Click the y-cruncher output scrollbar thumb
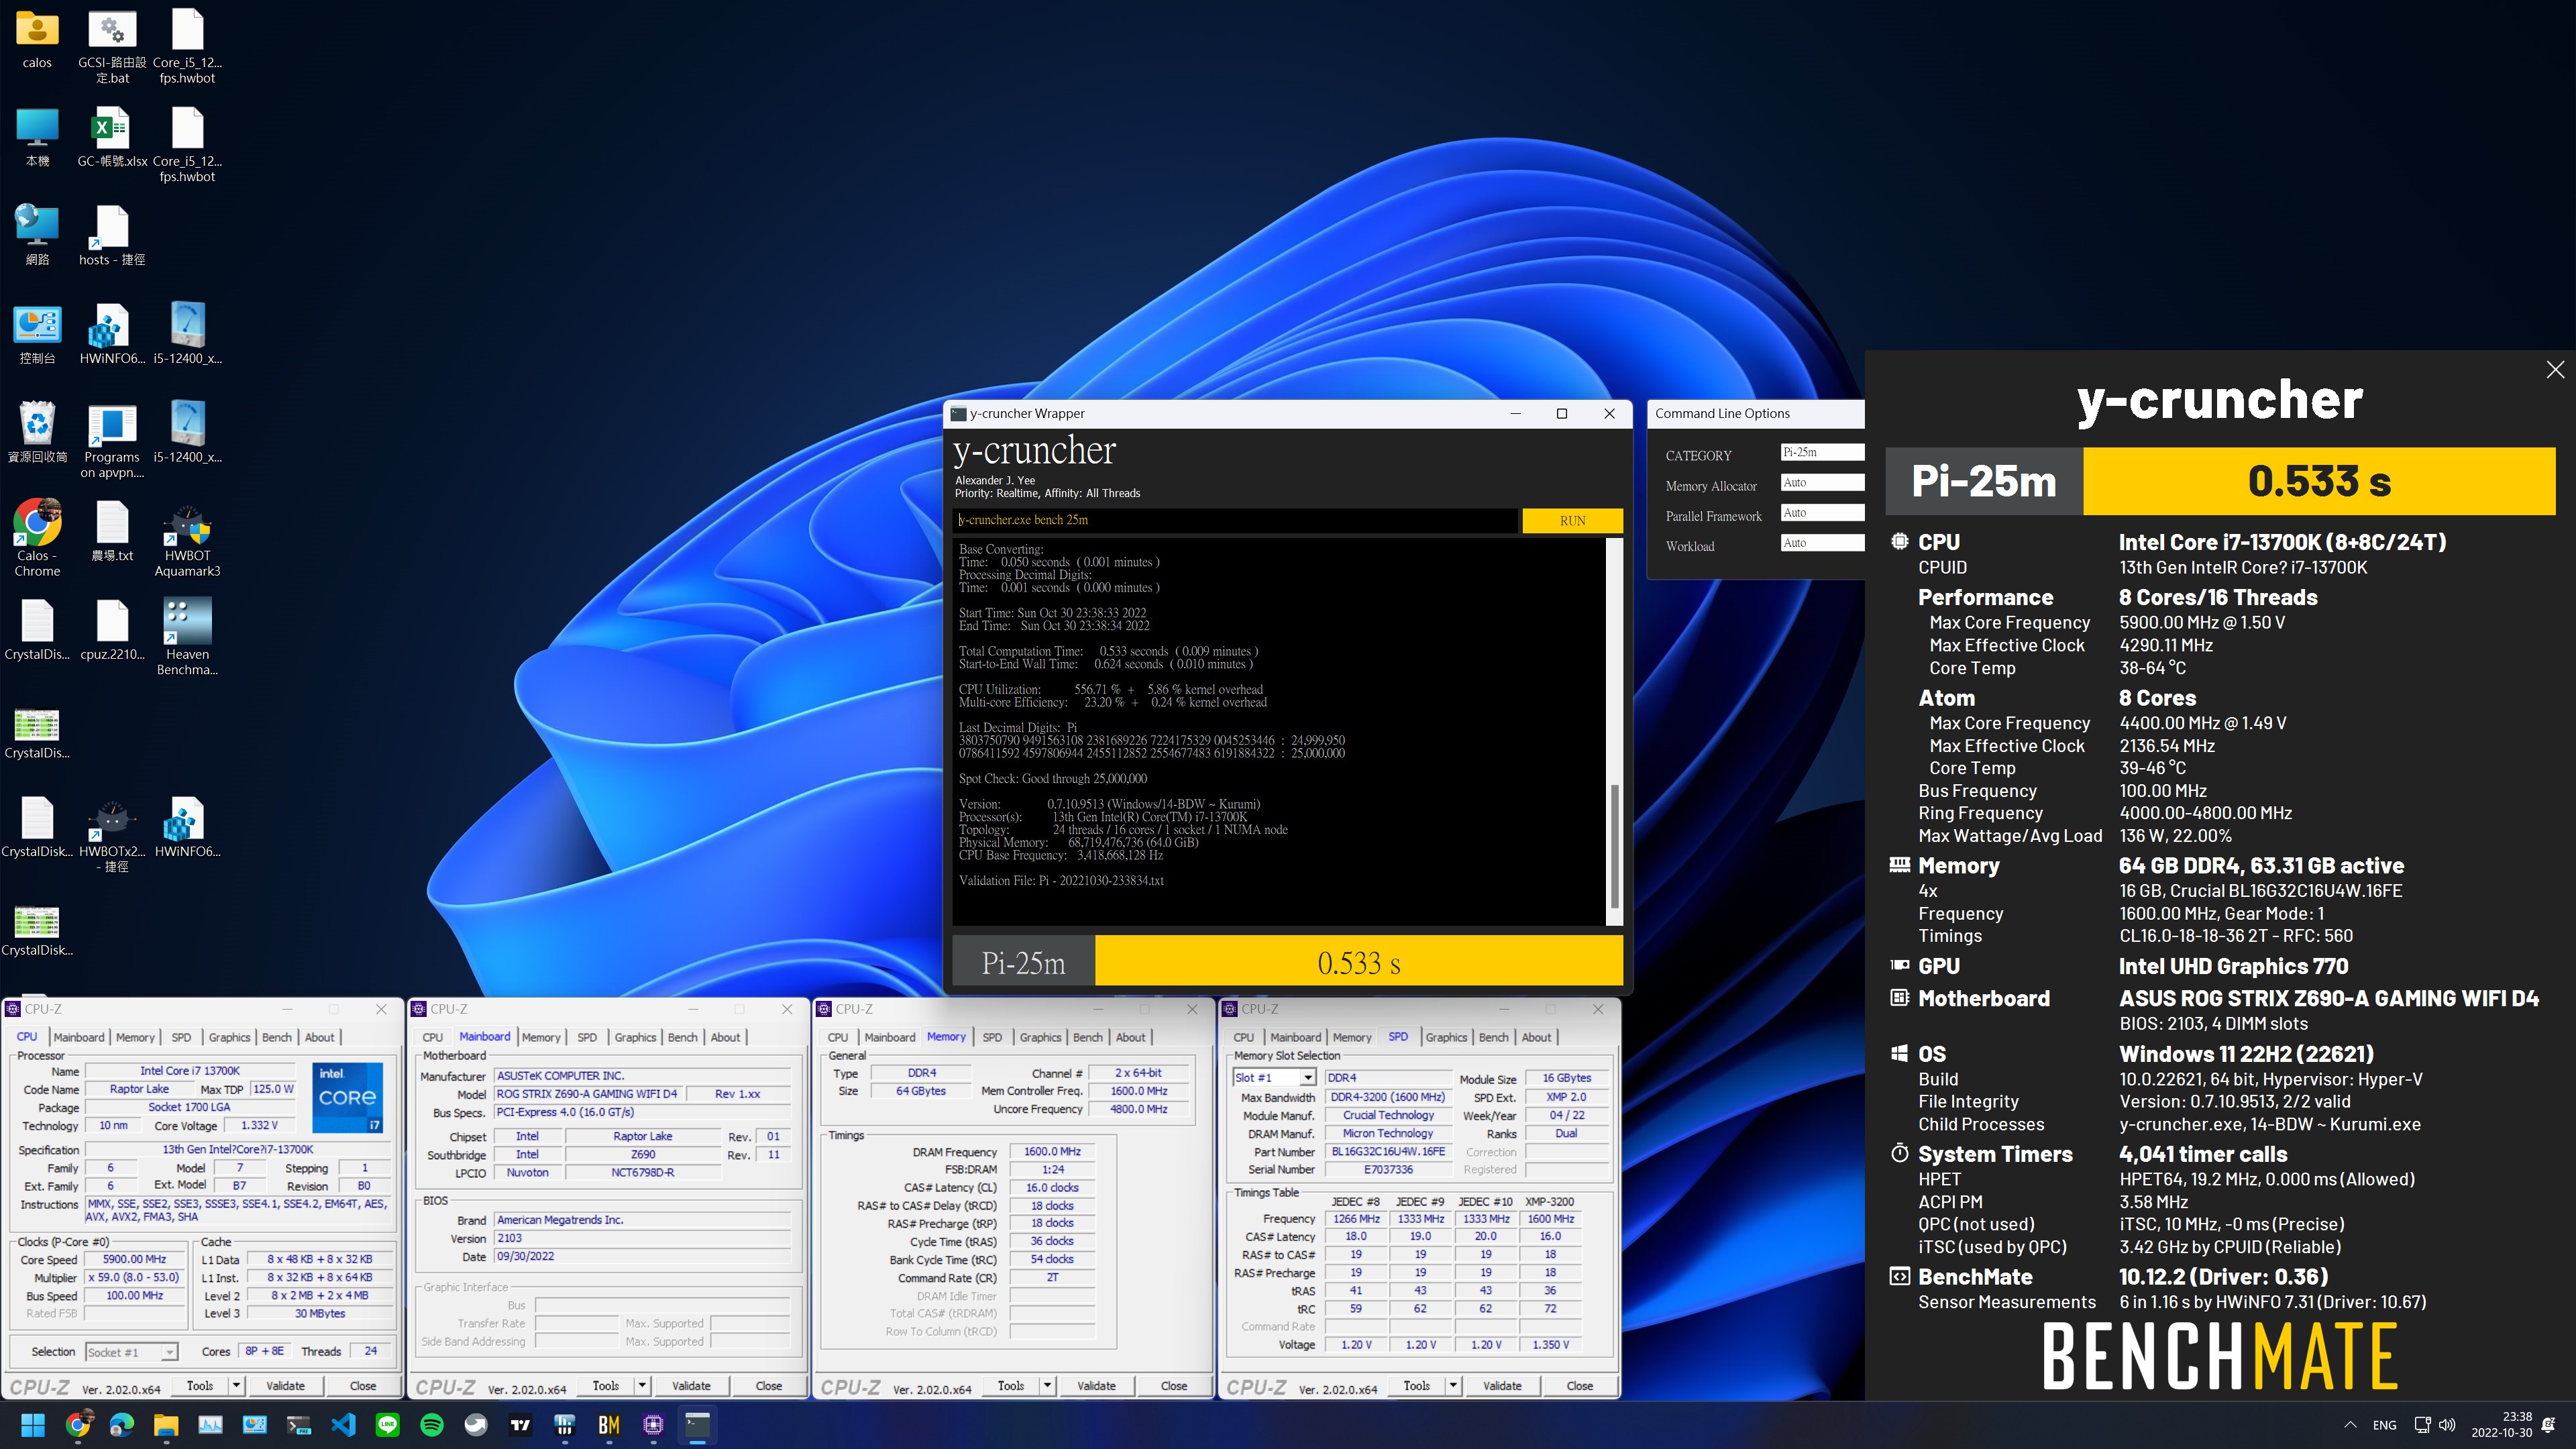 [1614, 845]
